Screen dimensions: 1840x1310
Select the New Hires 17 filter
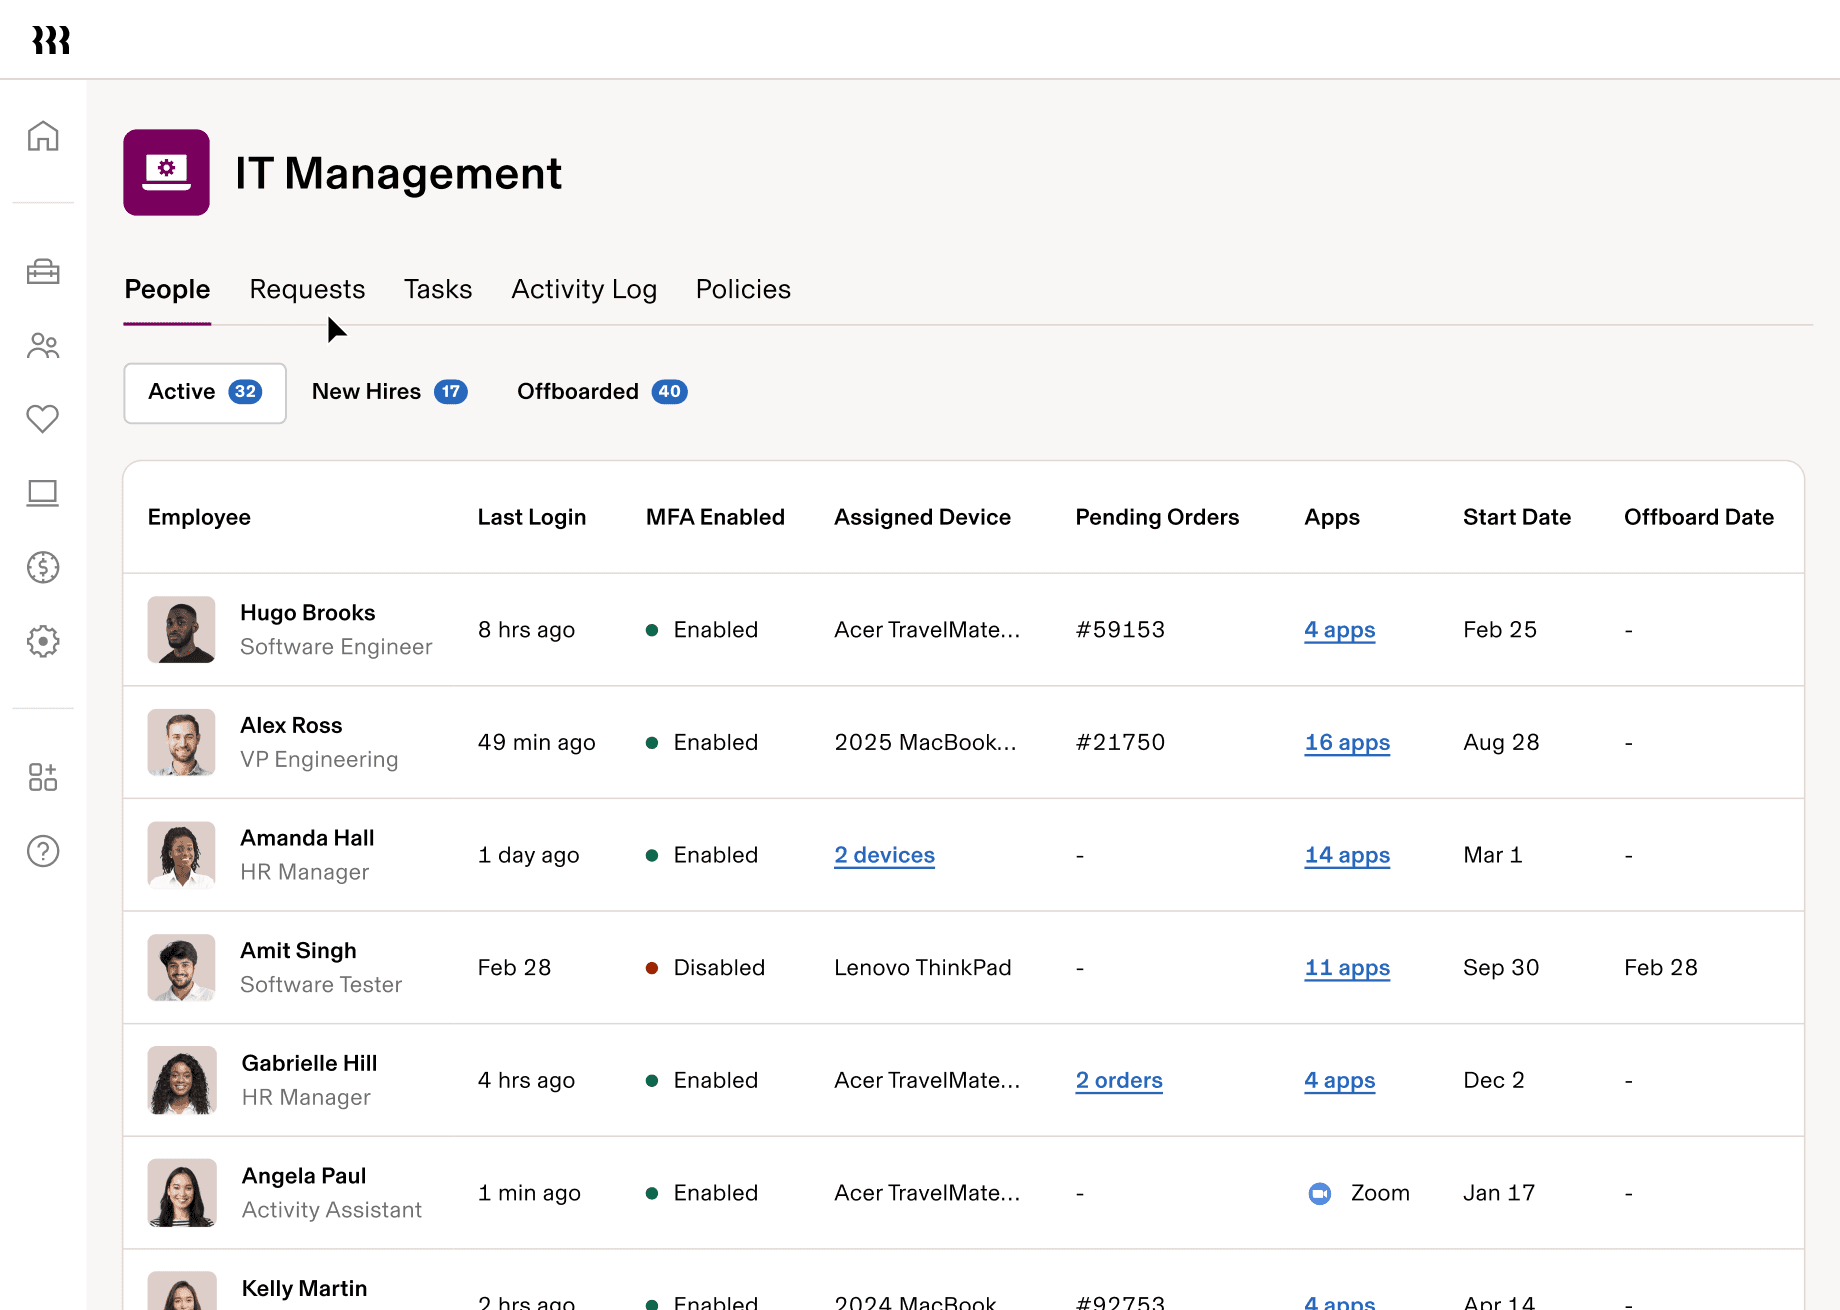tap(390, 392)
